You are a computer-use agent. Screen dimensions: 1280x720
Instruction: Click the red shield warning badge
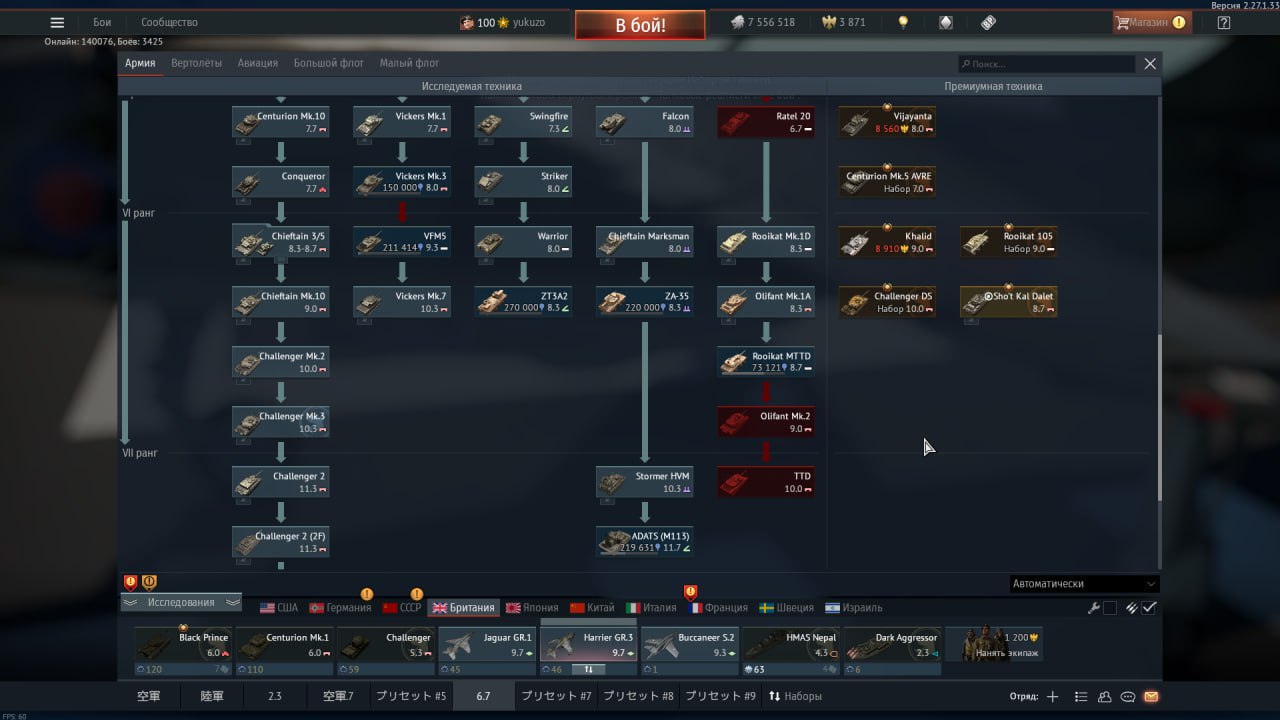tap(130, 582)
